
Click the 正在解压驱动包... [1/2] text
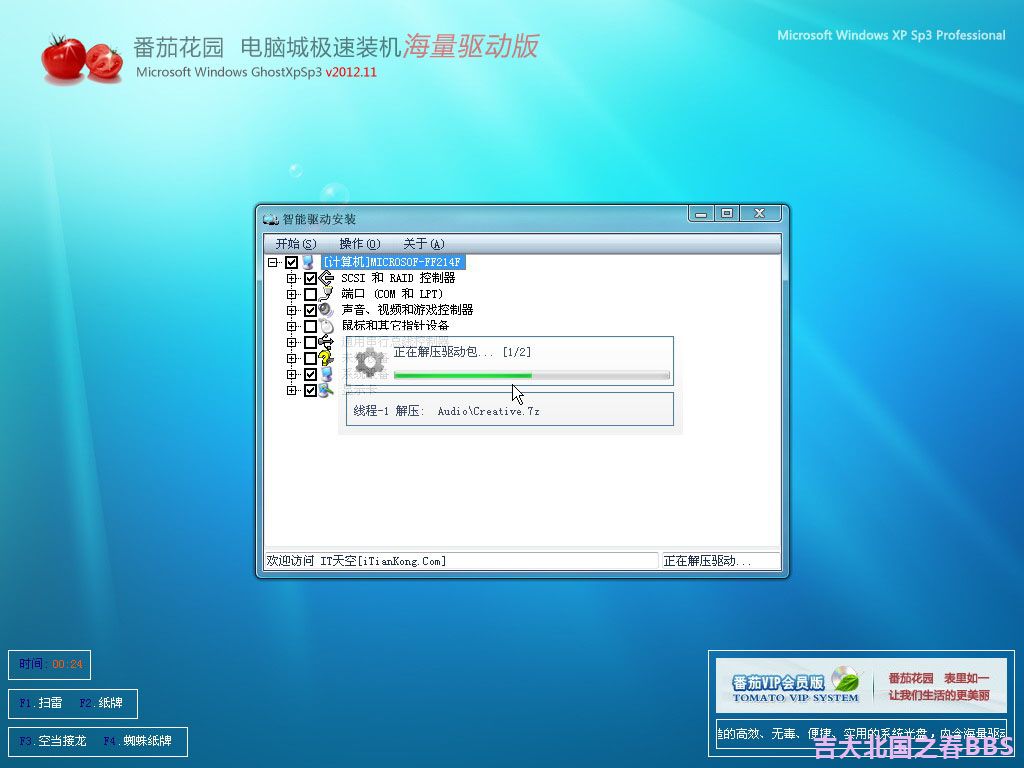[462, 352]
